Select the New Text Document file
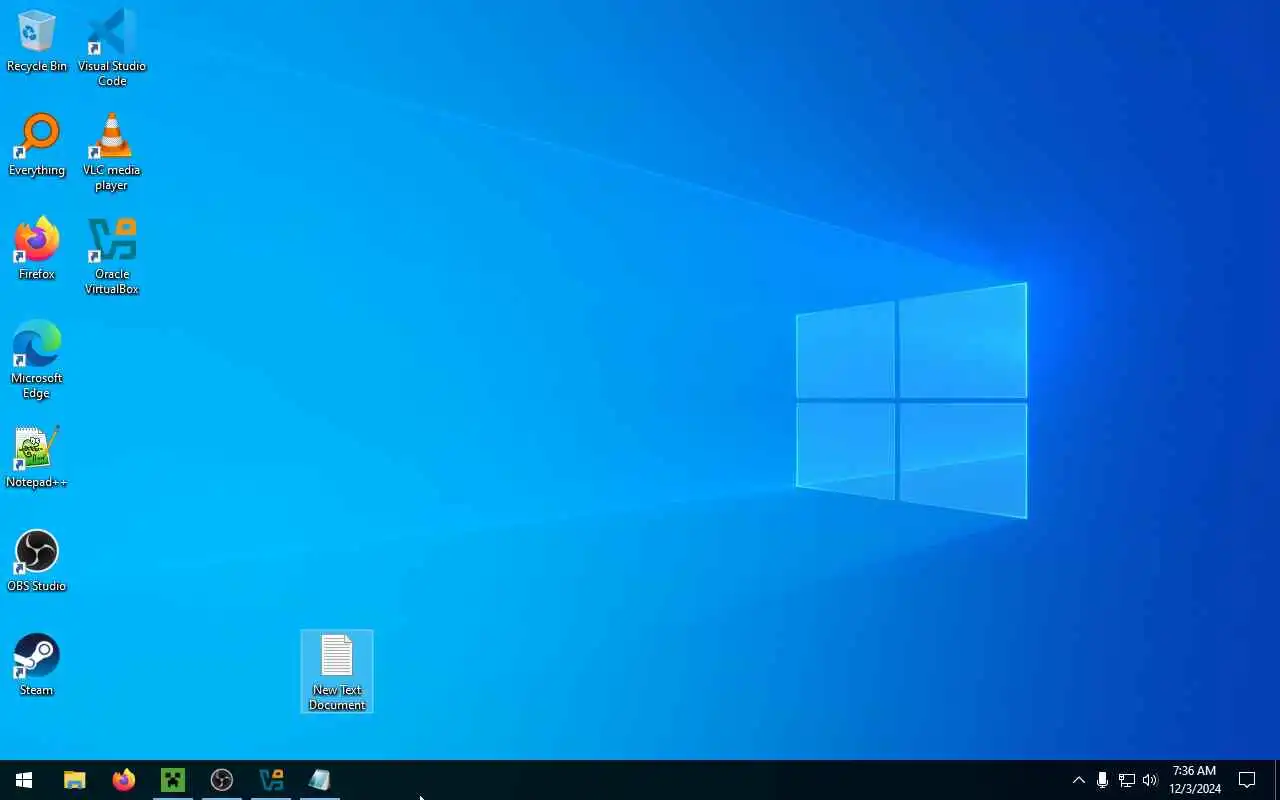 coord(337,671)
